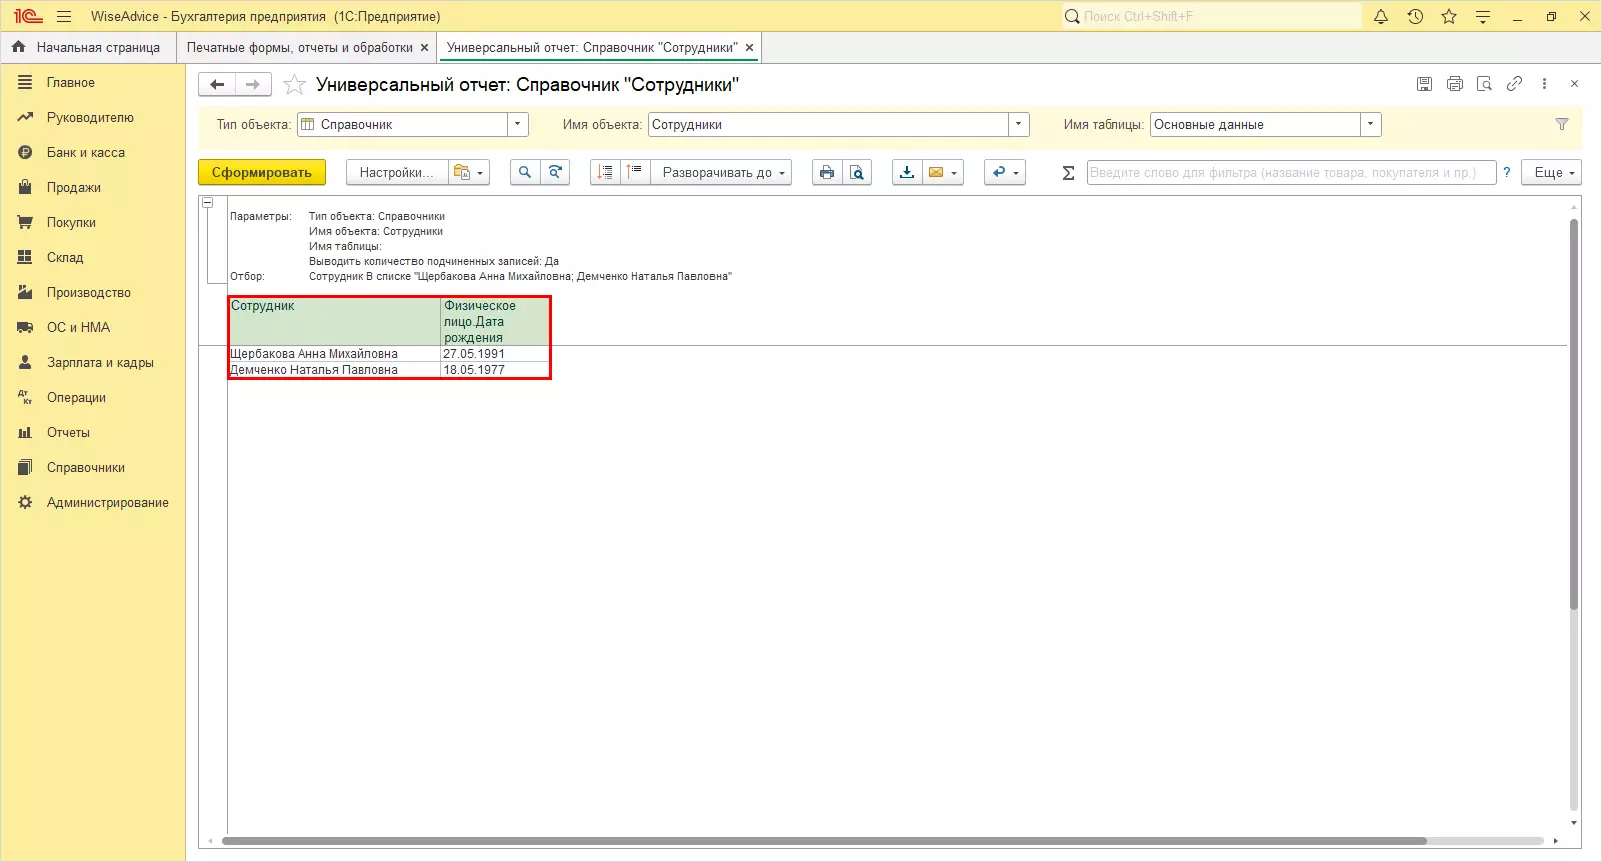This screenshot has width=1602, height=862.
Task: Open the history clock icon
Action: (x=1415, y=16)
